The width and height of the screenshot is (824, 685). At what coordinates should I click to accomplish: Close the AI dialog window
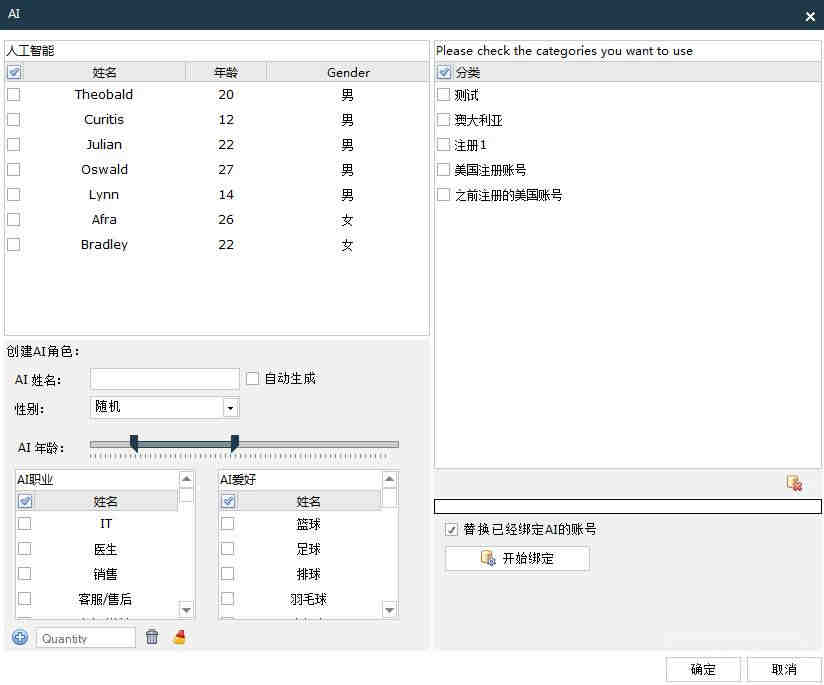click(x=810, y=16)
